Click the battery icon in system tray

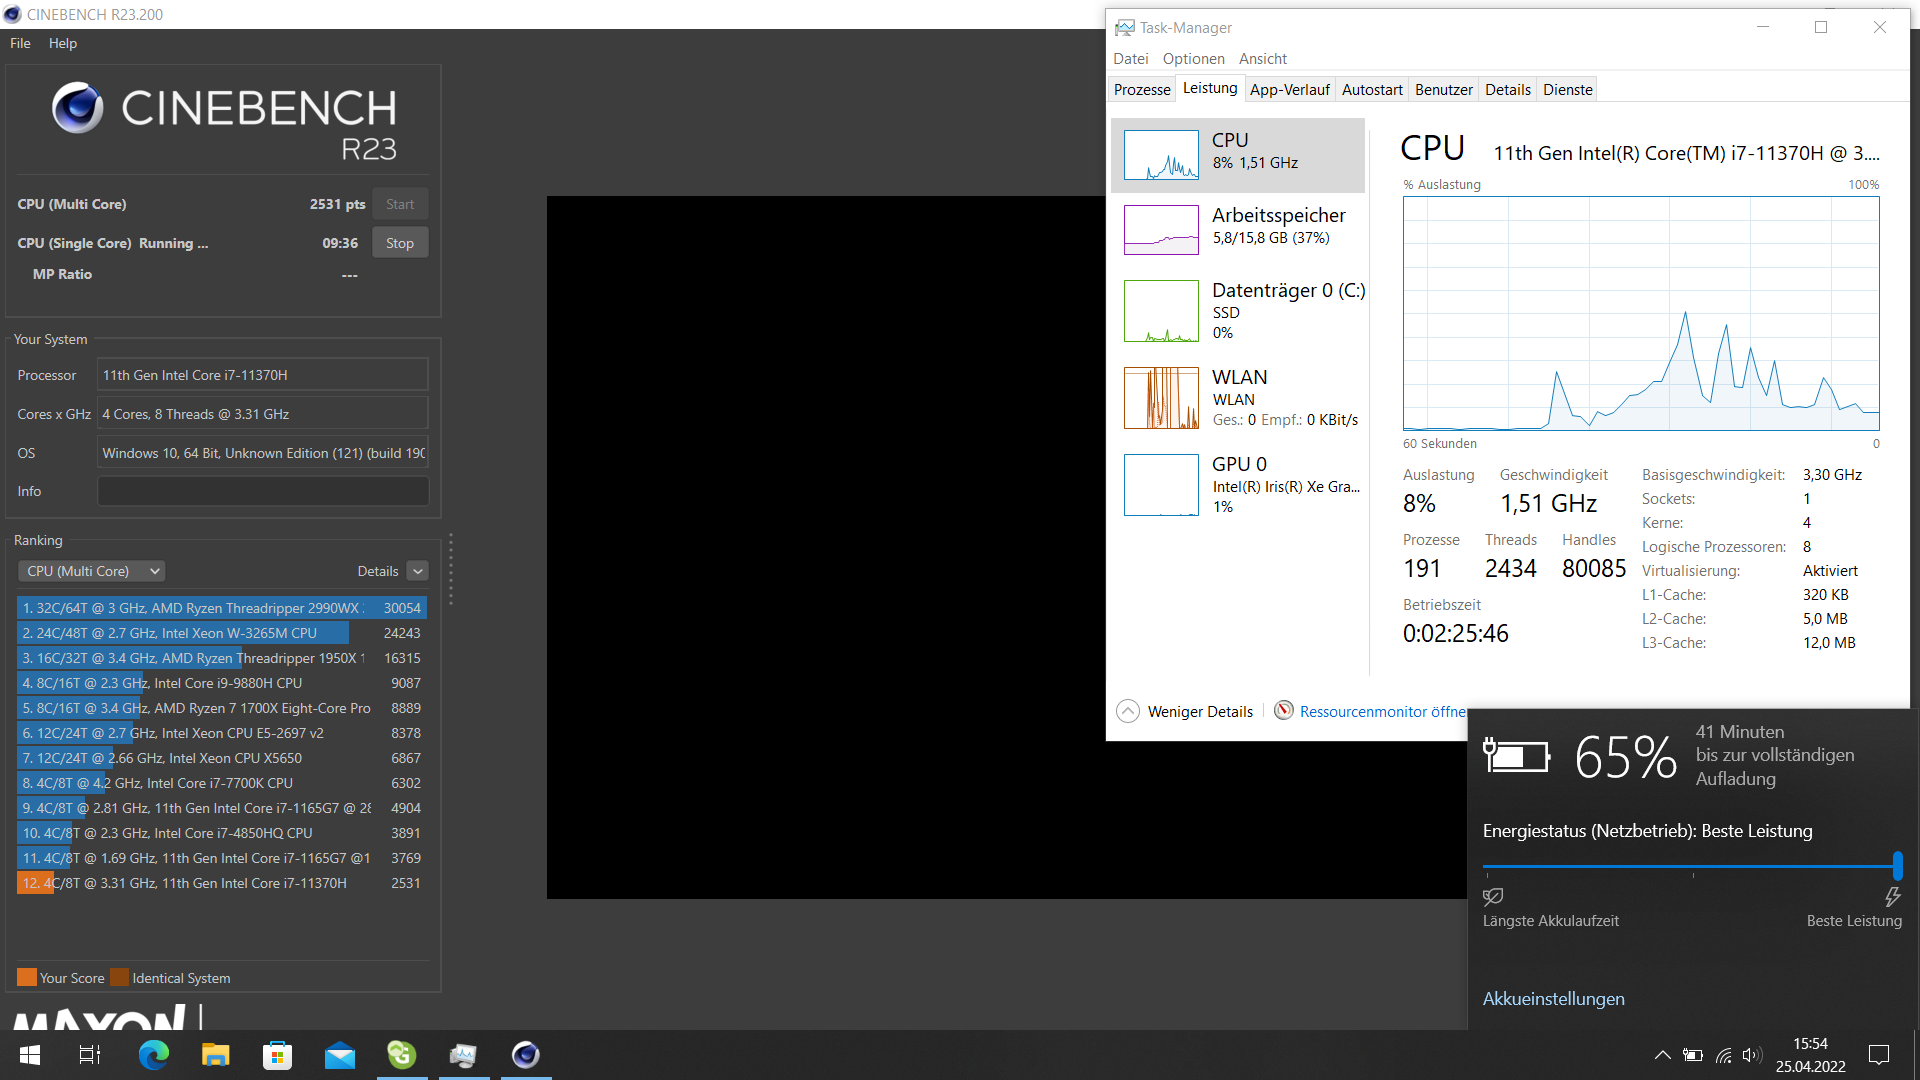1692,1055
